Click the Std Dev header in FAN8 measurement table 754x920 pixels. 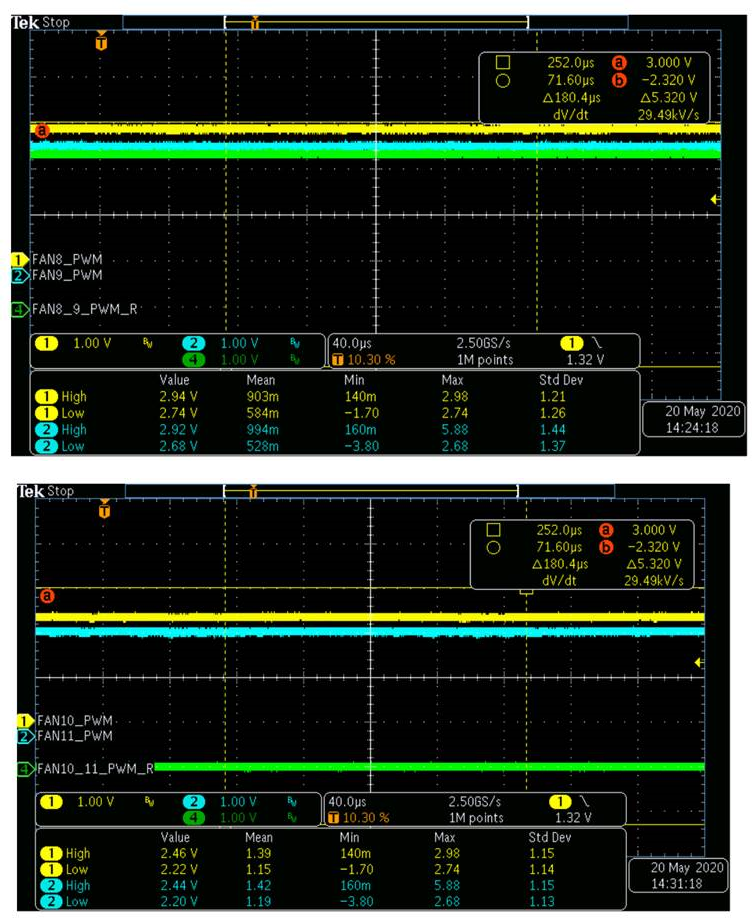click(561, 380)
